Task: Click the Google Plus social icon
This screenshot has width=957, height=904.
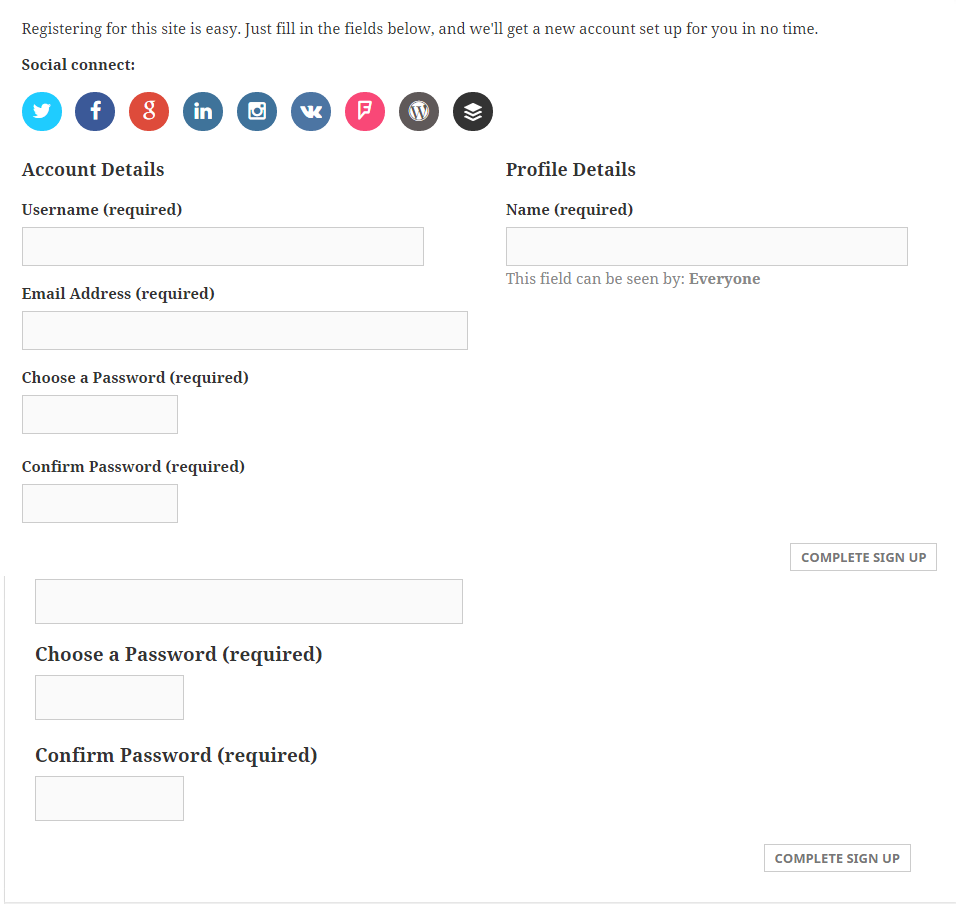Action: 149,111
